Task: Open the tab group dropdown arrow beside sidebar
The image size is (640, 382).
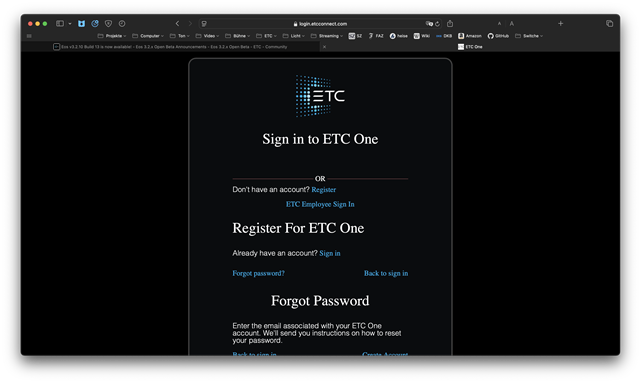Action: [70, 24]
